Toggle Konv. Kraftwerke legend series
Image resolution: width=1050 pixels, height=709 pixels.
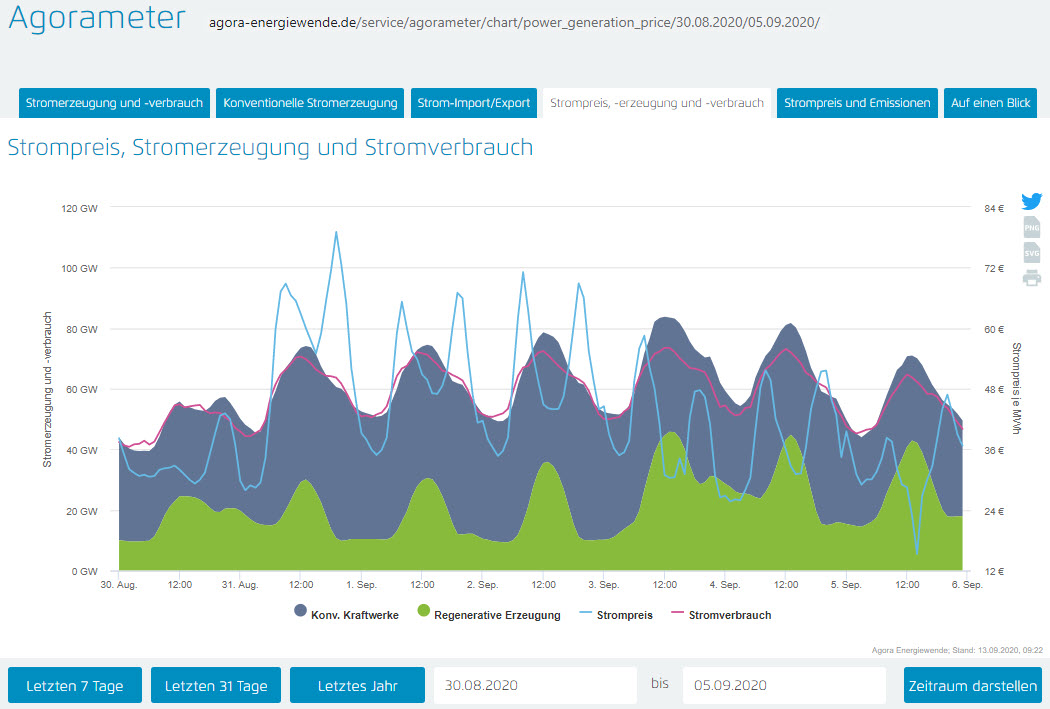pos(346,615)
